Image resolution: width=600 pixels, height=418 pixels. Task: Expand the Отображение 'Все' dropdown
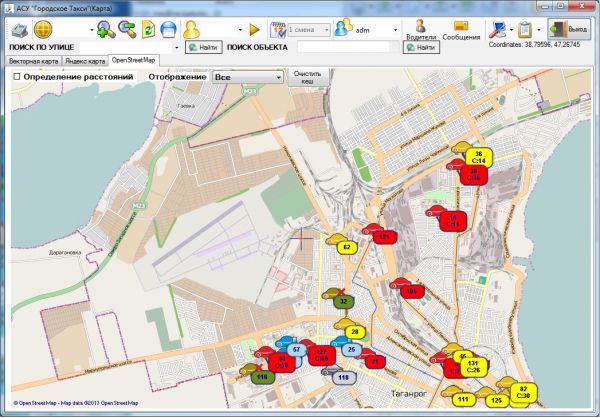click(x=247, y=77)
